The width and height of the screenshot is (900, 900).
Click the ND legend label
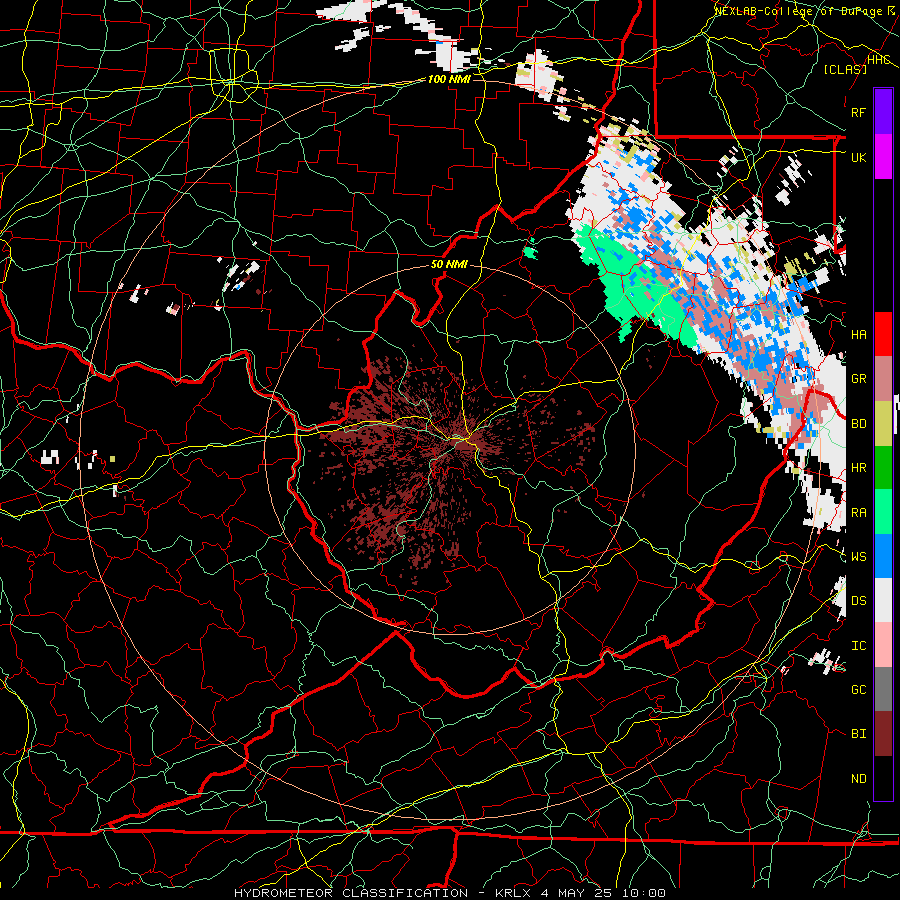(x=858, y=779)
